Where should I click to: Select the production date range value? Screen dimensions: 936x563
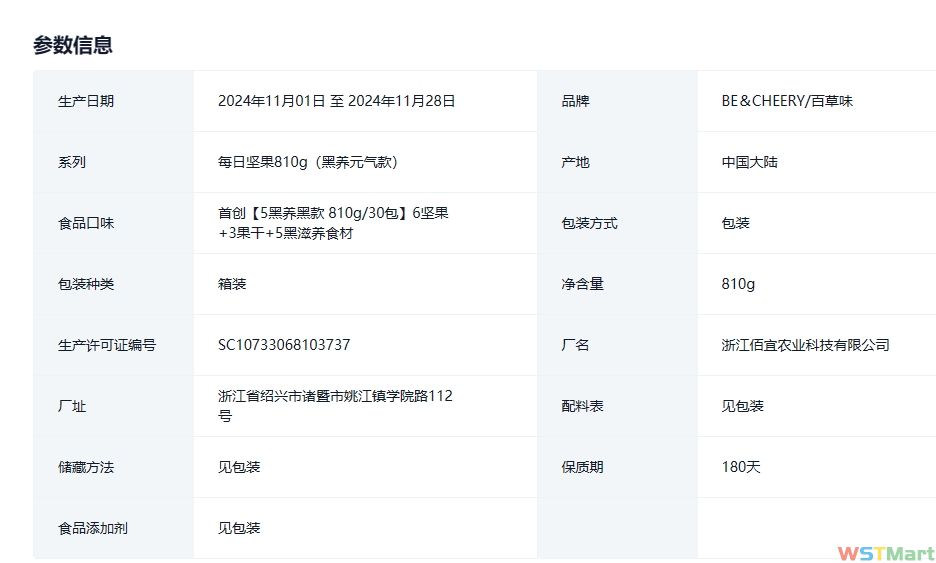click(x=336, y=101)
